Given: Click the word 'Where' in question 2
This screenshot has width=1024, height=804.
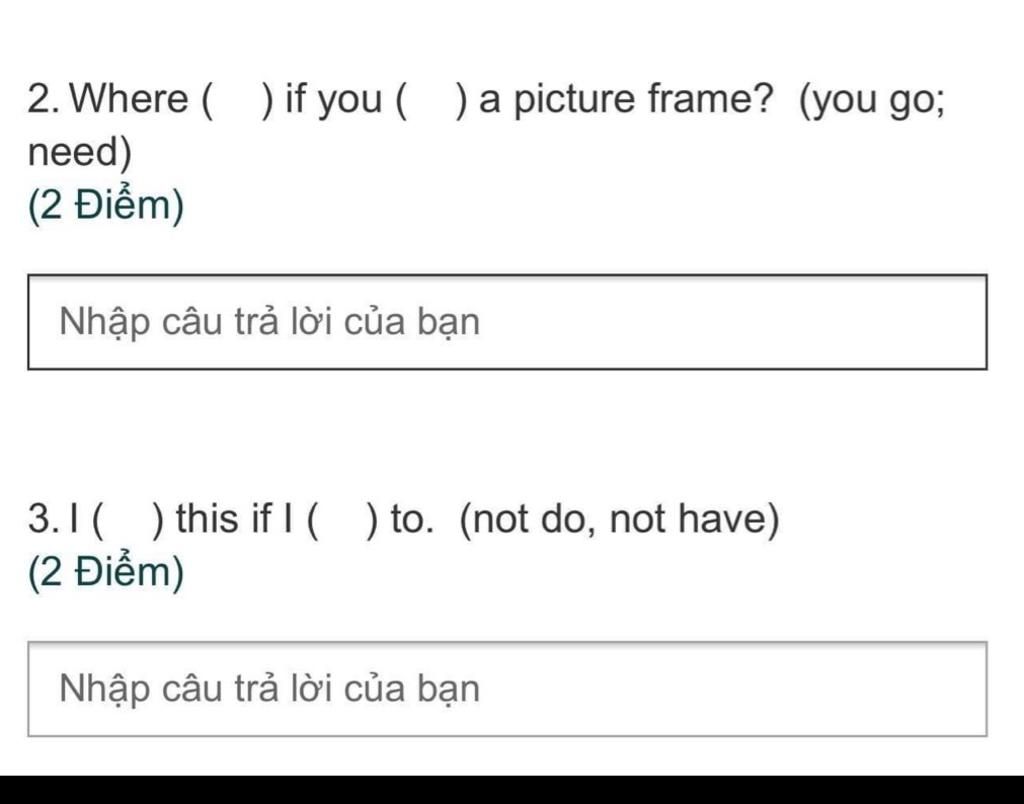Looking at the screenshot, I should coord(129,99).
